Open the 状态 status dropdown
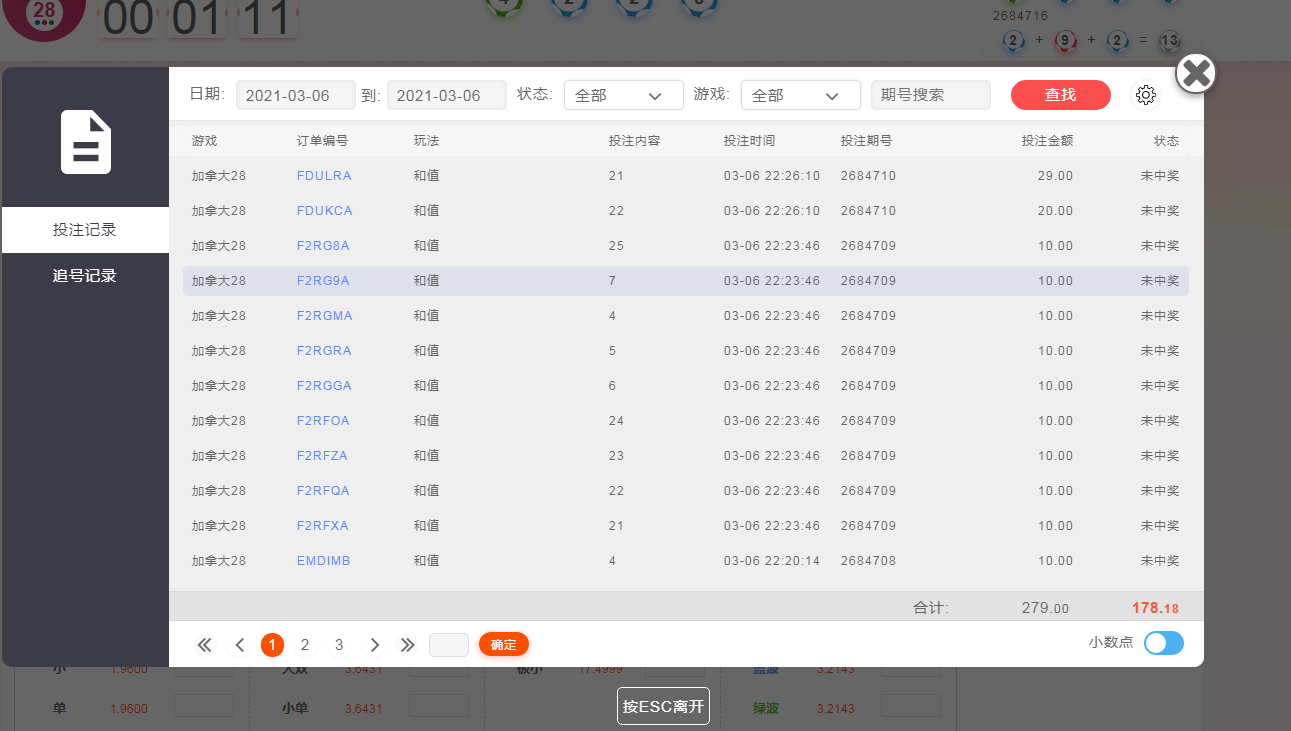Screen dimensions: 1291x731 coord(623,95)
